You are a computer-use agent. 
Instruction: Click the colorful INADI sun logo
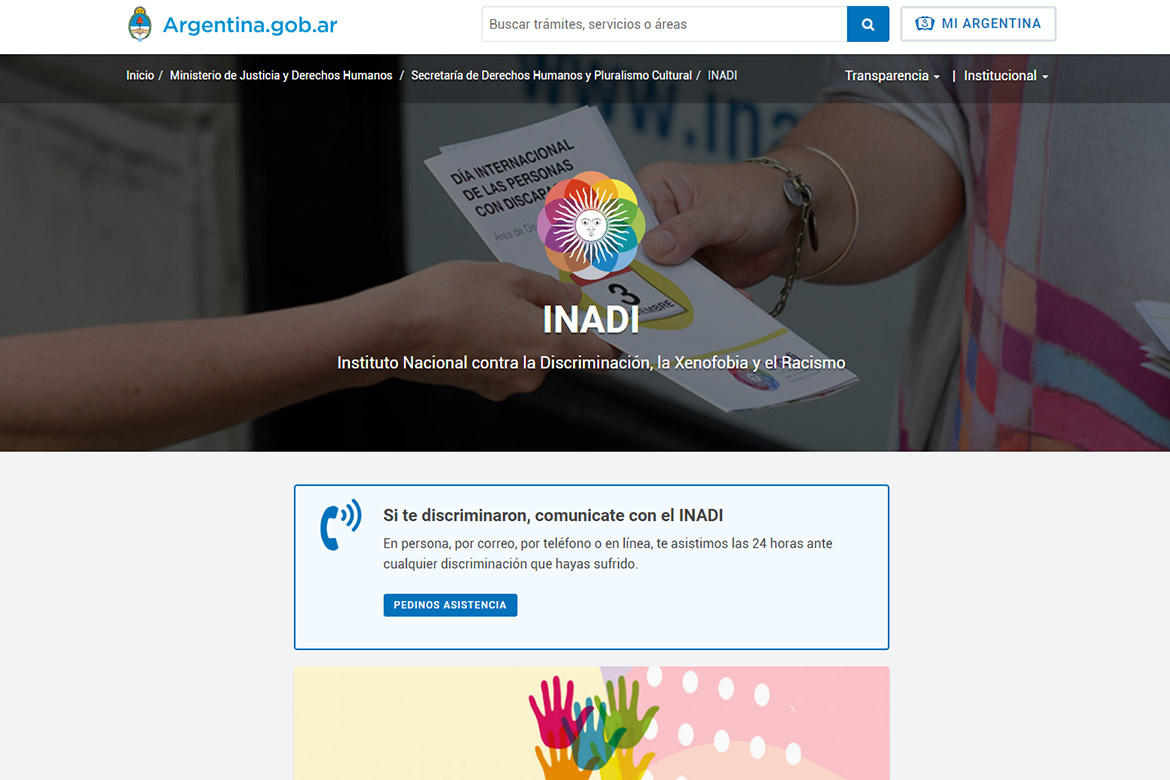591,225
